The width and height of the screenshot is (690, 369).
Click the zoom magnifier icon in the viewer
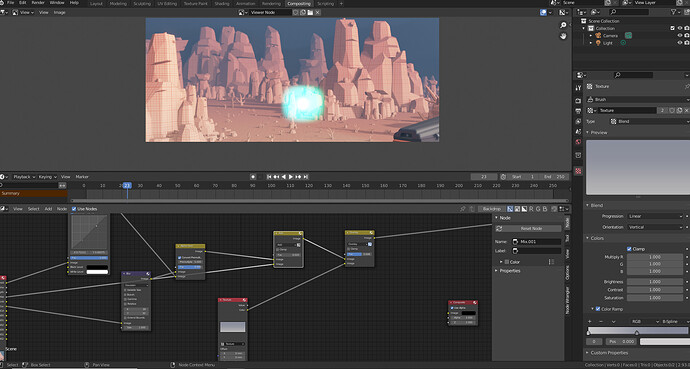coord(563,26)
